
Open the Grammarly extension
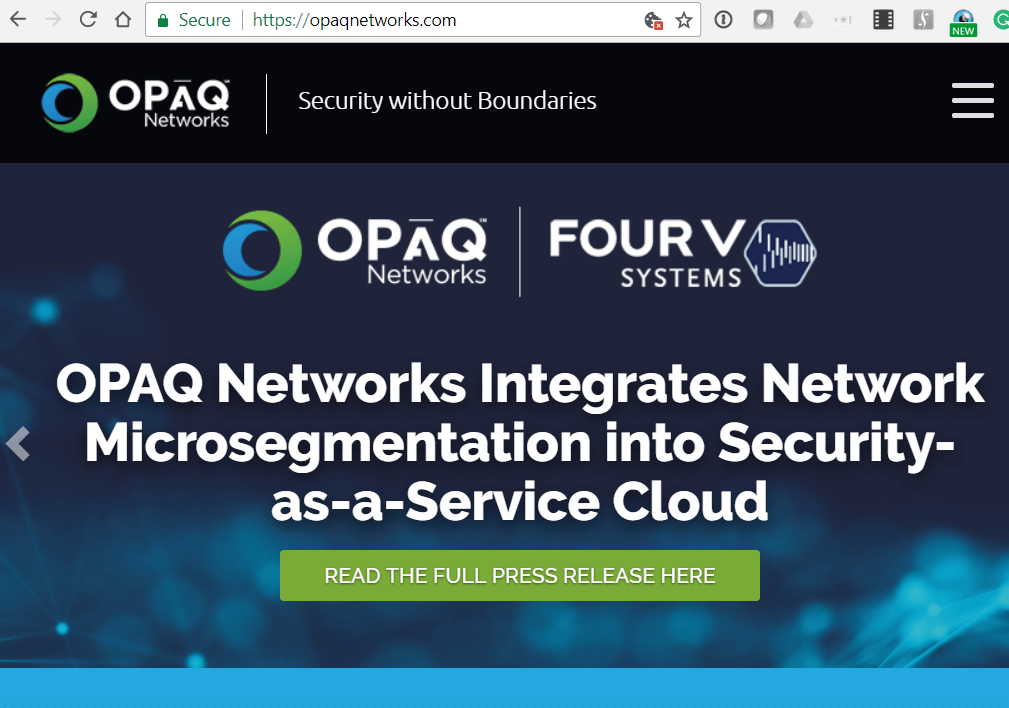1001,19
